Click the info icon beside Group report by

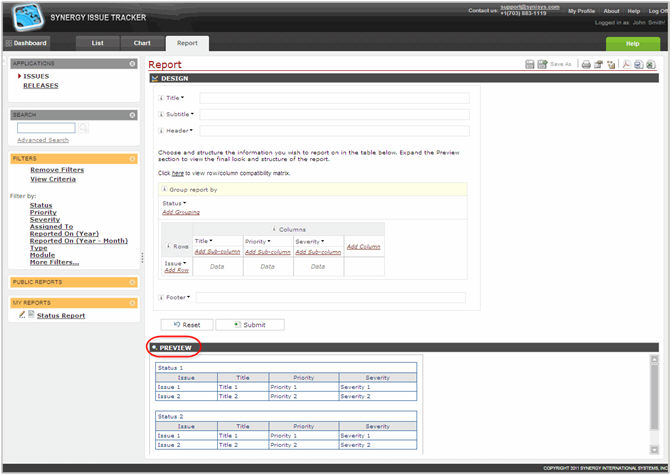[165, 189]
